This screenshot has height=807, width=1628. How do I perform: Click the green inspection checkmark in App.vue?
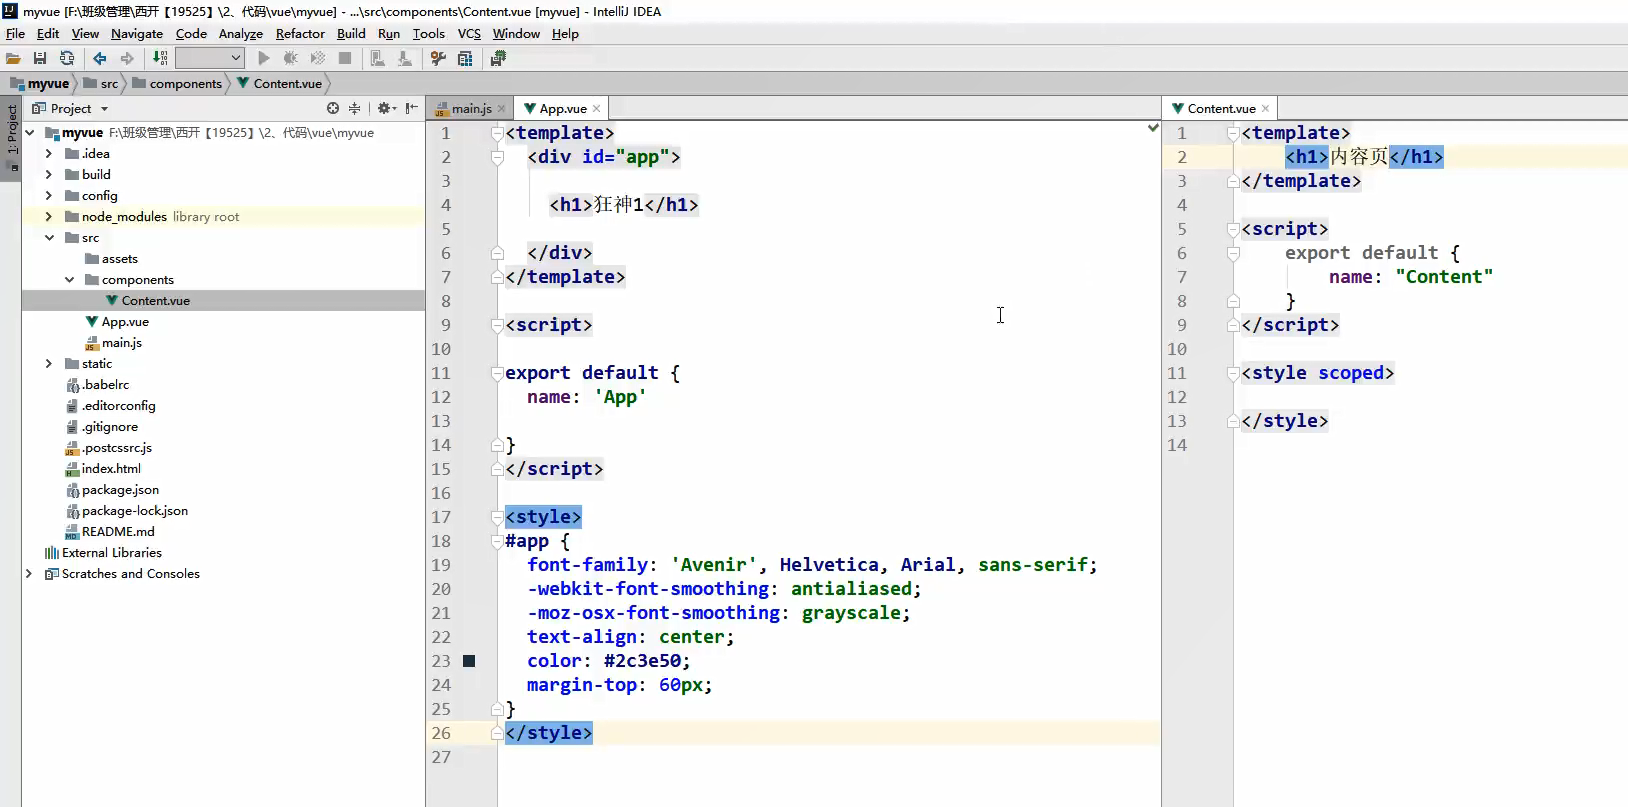(x=1153, y=128)
